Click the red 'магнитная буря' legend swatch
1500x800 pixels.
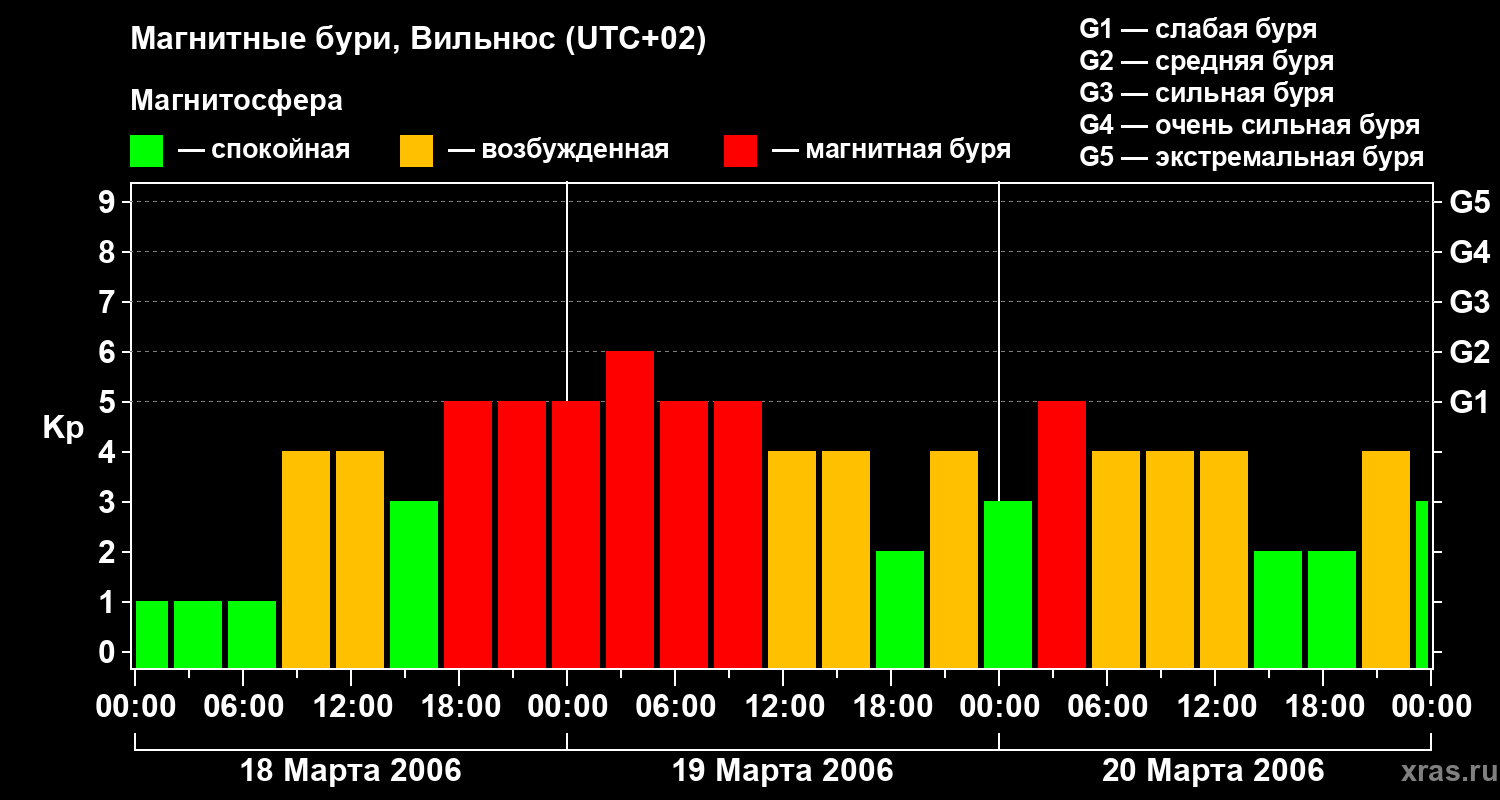(740, 151)
